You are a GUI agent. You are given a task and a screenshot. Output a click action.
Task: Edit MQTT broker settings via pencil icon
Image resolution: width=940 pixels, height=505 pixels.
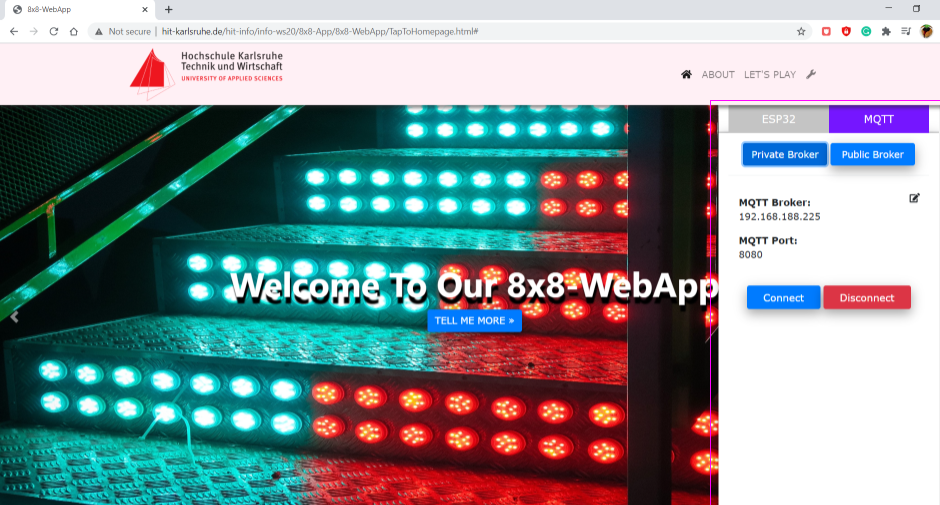(914, 198)
